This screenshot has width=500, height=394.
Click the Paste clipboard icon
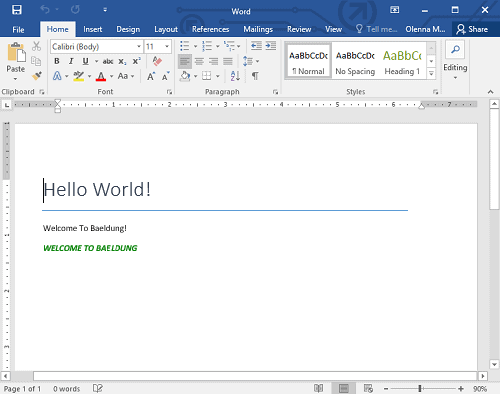(x=16, y=52)
